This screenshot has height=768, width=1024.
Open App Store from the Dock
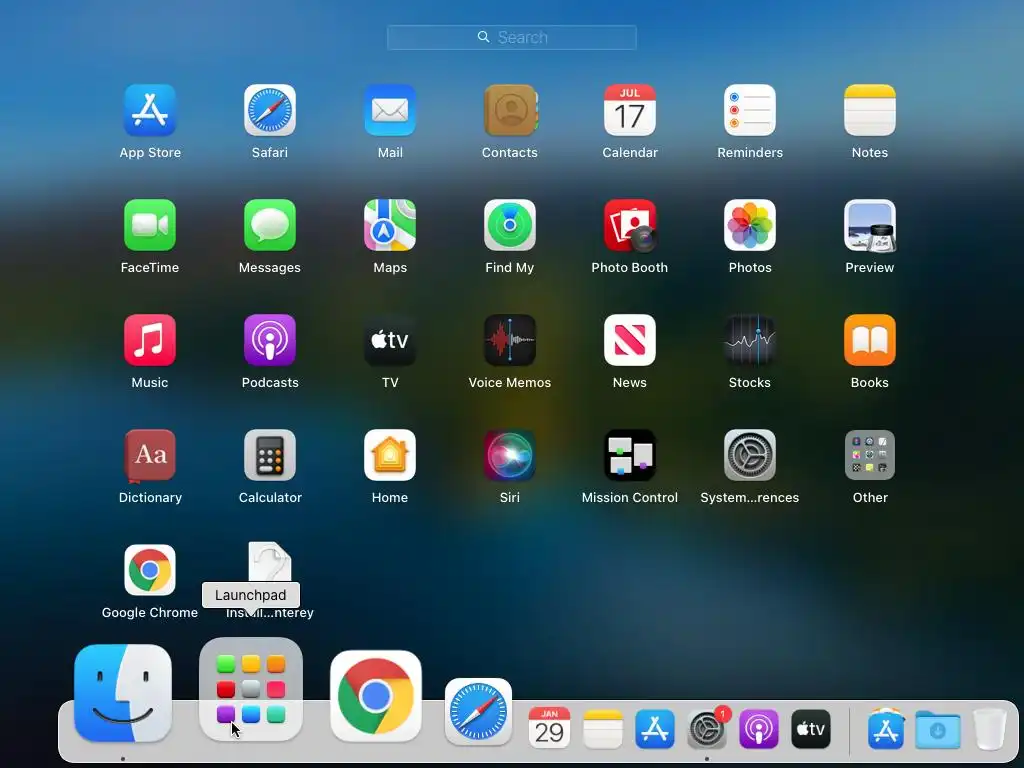[x=654, y=729]
